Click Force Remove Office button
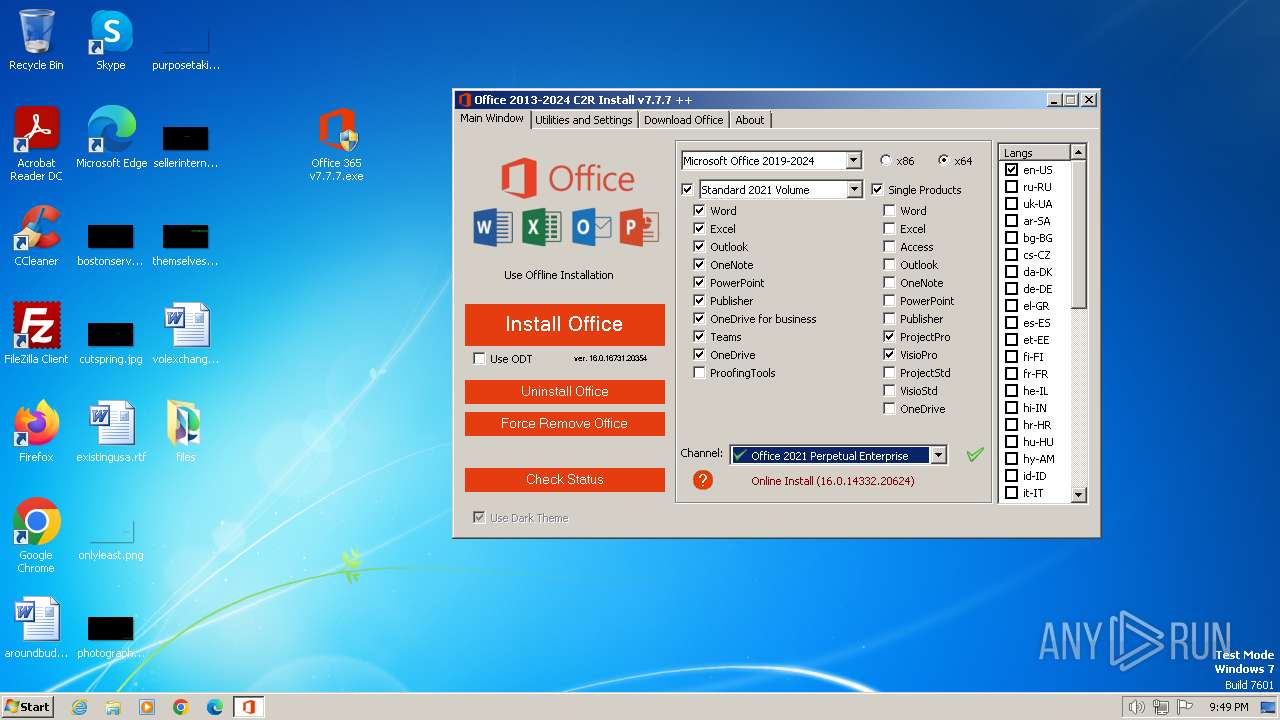This screenshot has width=1280, height=720. pos(564,423)
